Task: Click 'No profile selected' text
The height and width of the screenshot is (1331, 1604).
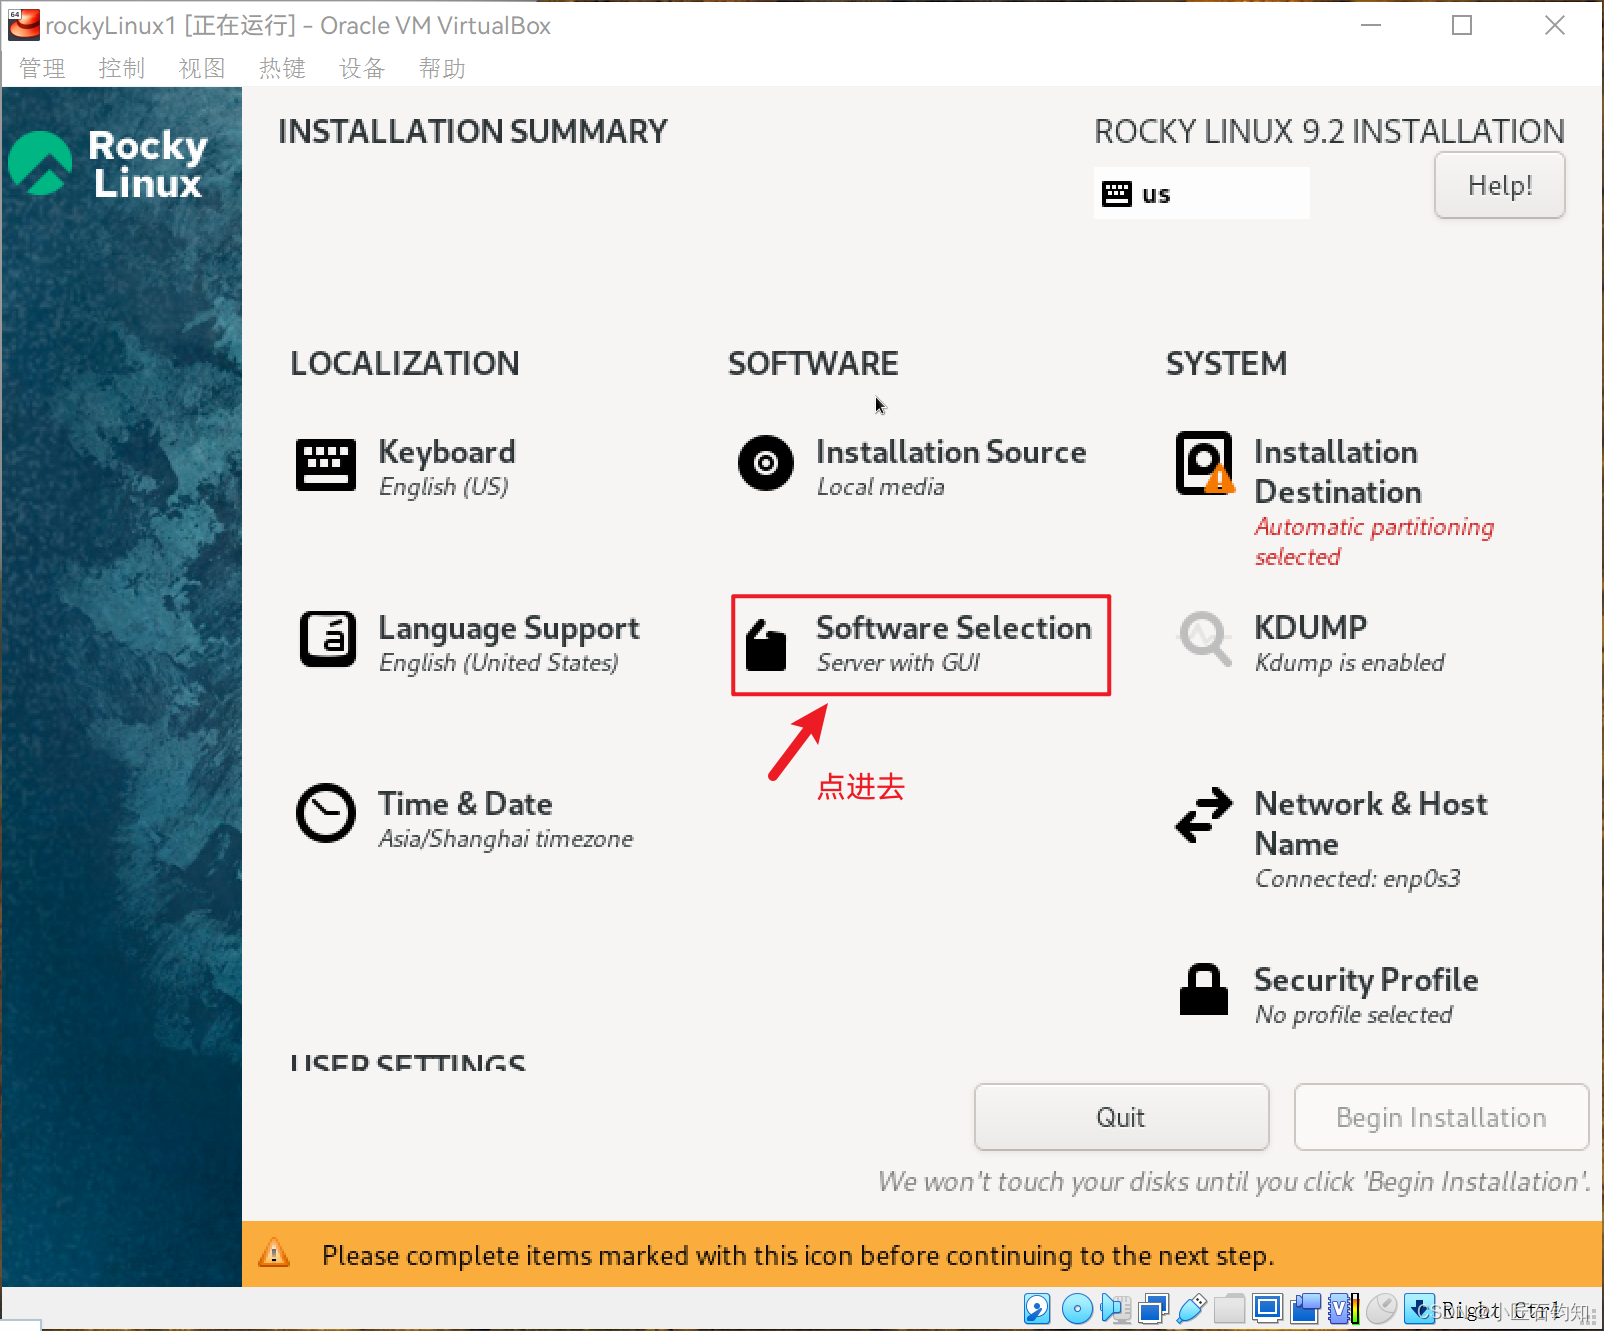Action: [1354, 1015]
